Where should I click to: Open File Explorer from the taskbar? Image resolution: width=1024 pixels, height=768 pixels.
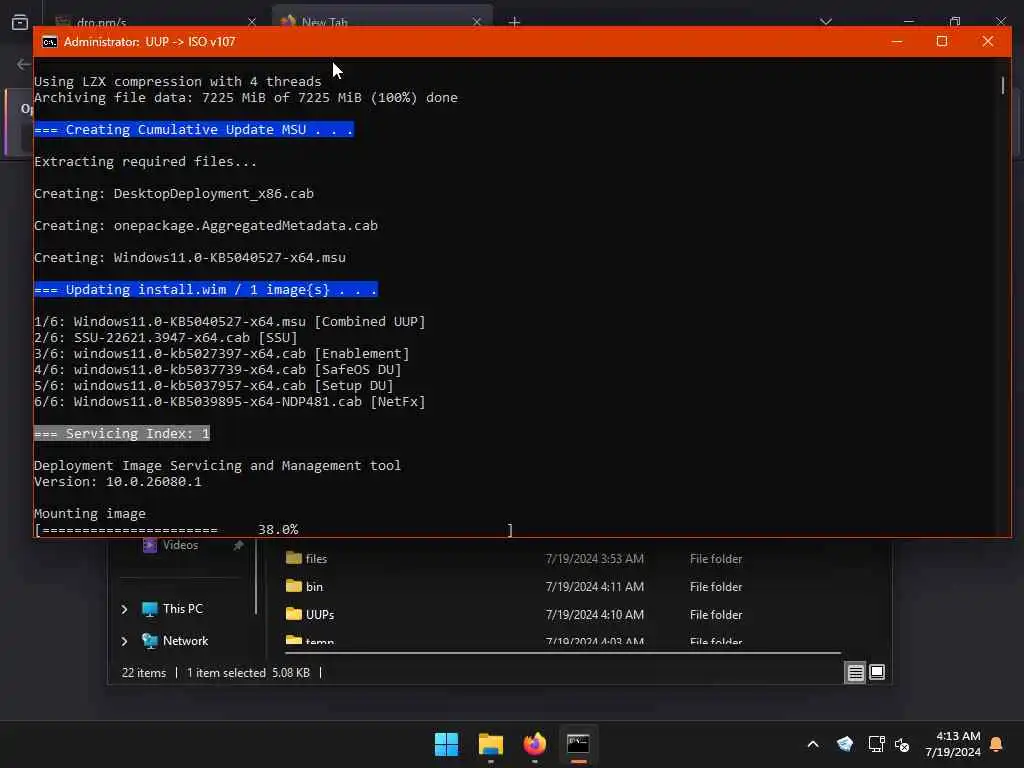(x=490, y=744)
